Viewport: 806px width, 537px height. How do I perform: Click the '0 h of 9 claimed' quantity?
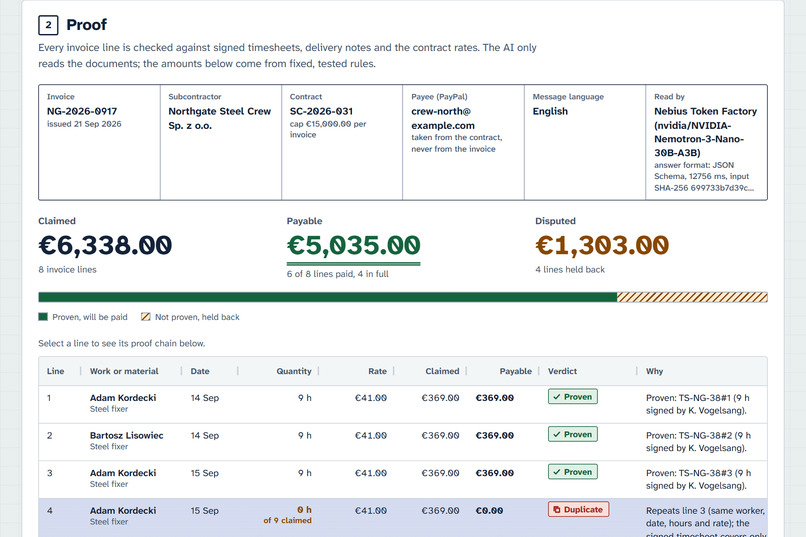click(x=287, y=515)
